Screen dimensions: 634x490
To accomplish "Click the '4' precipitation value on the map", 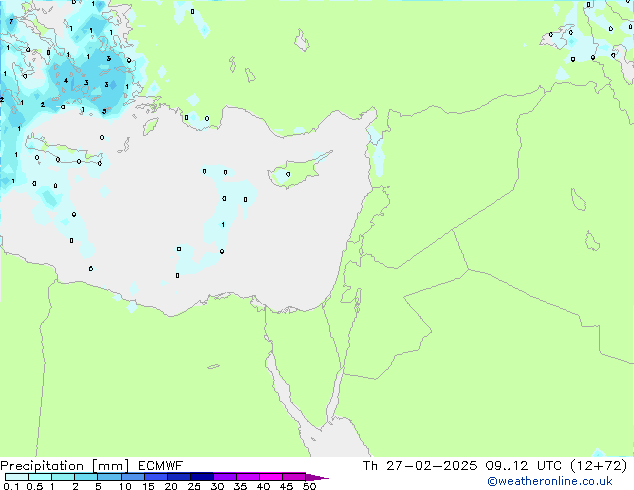I will (x=66, y=80).
